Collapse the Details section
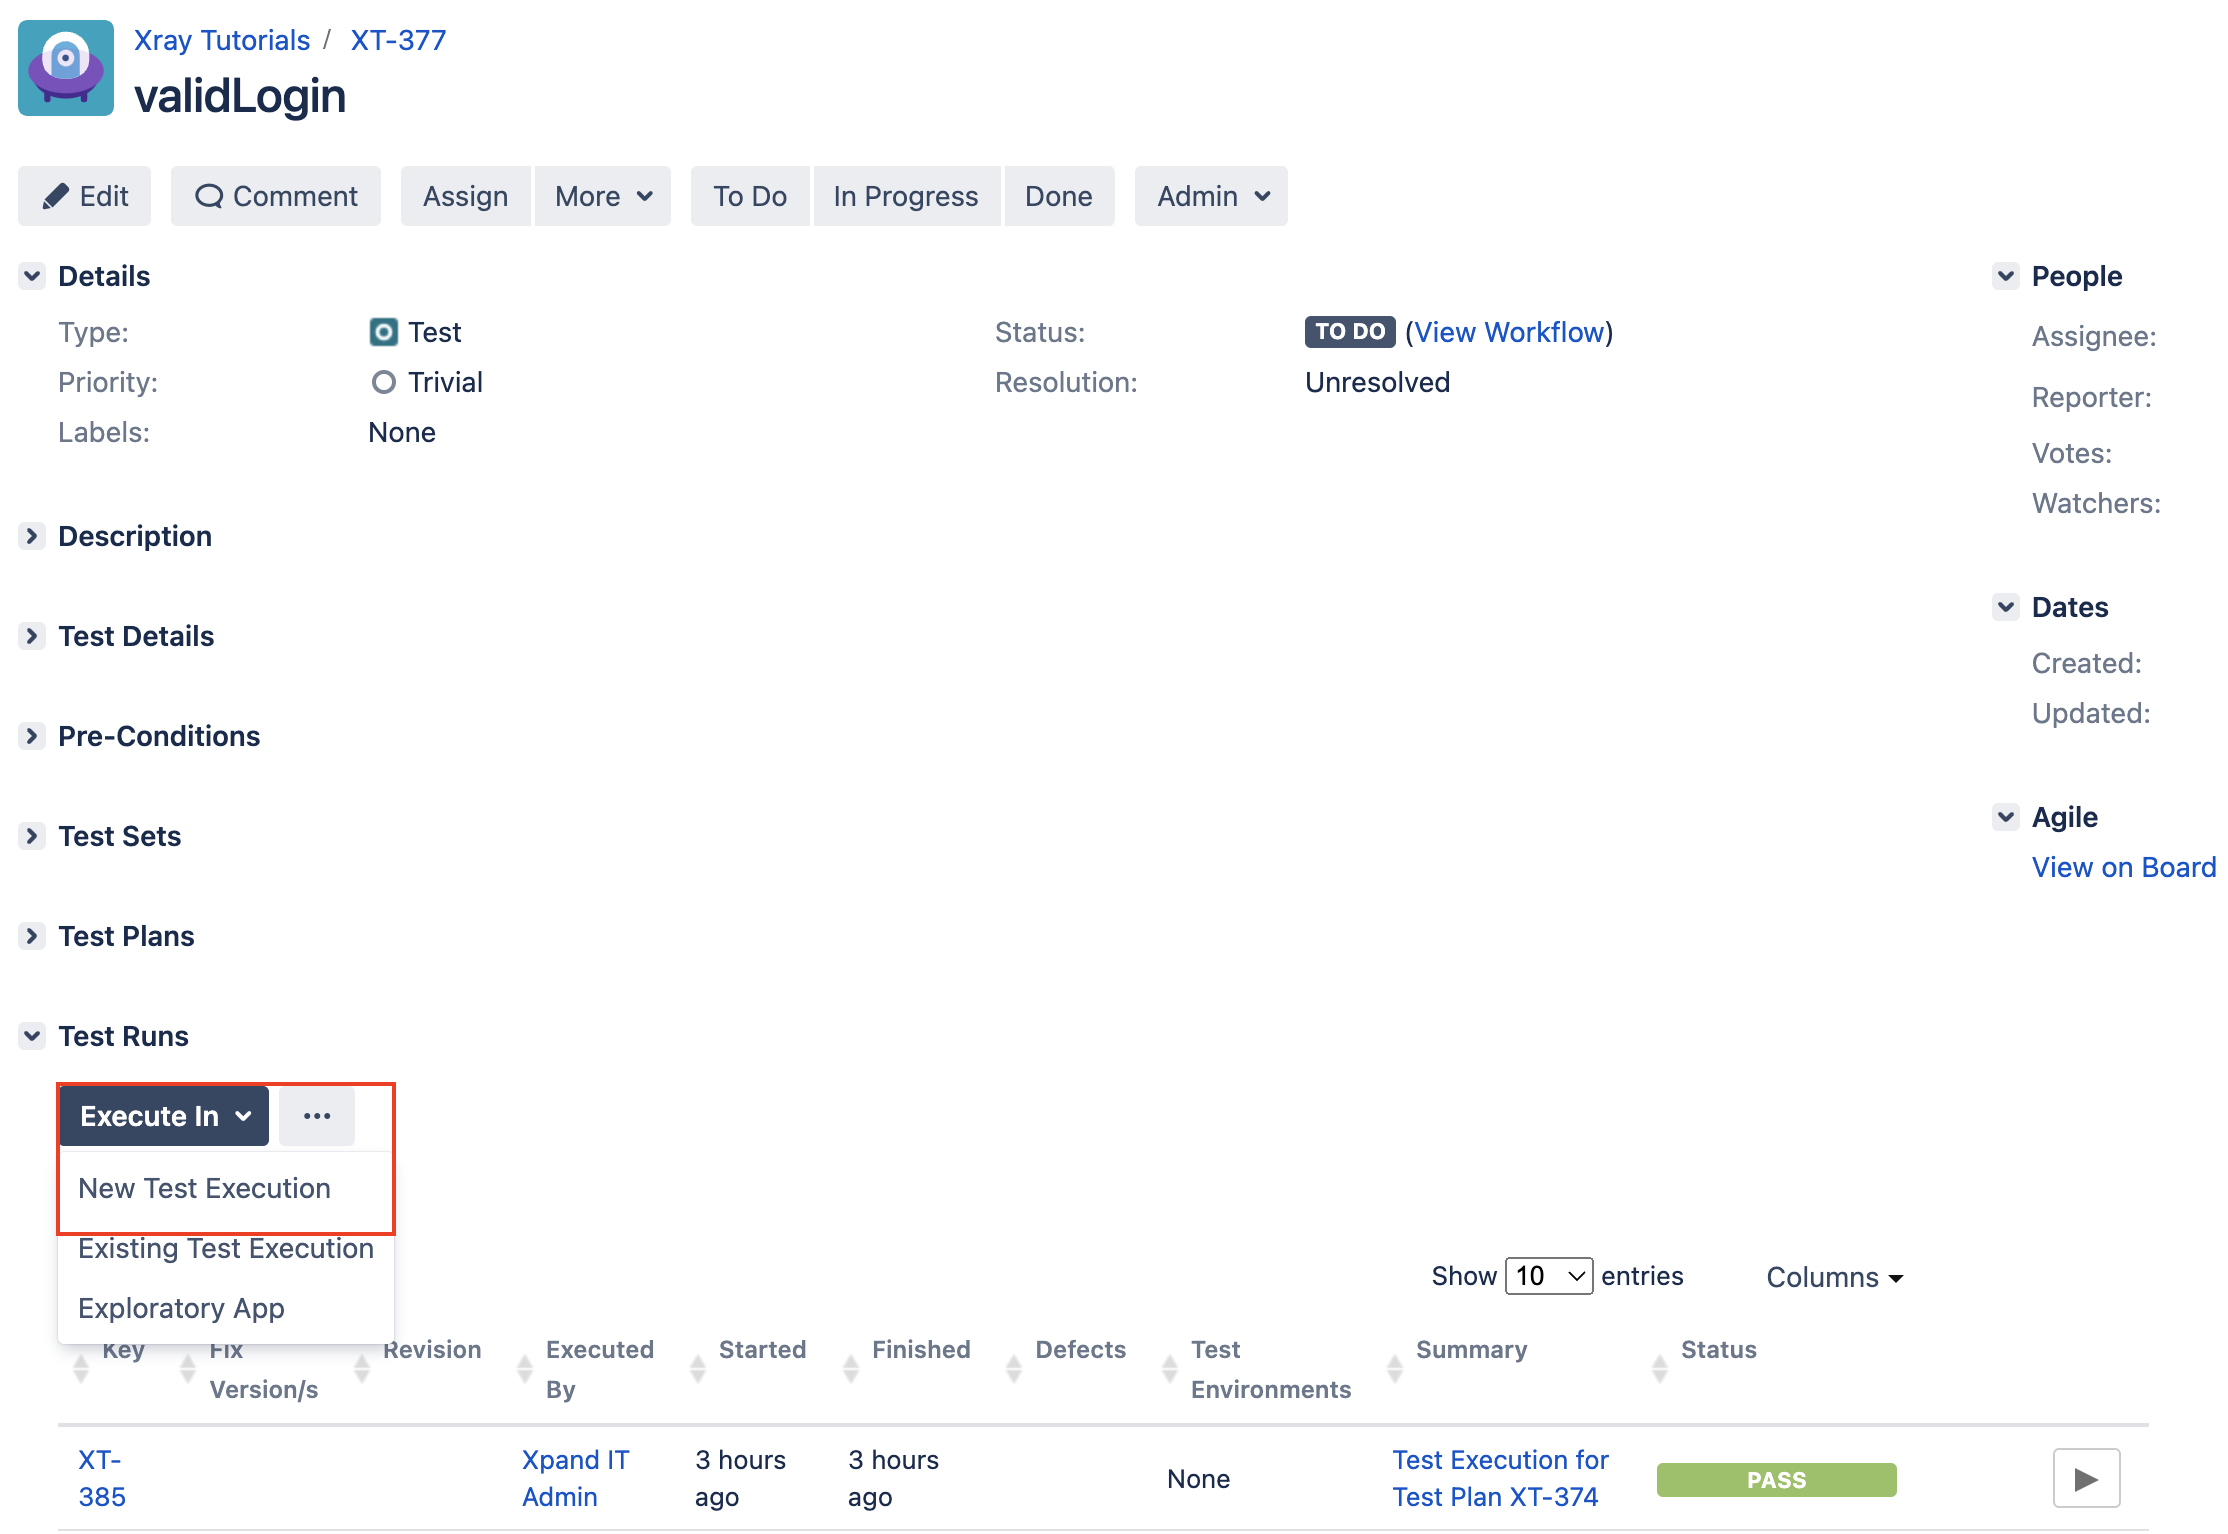 pyautogui.click(x=32, y=276)
